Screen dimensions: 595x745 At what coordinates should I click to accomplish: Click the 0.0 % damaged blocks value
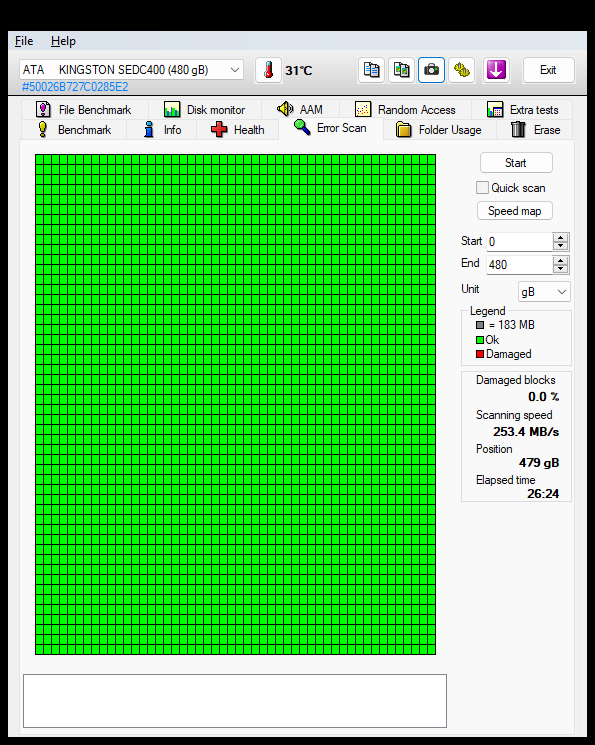point(543,397)
